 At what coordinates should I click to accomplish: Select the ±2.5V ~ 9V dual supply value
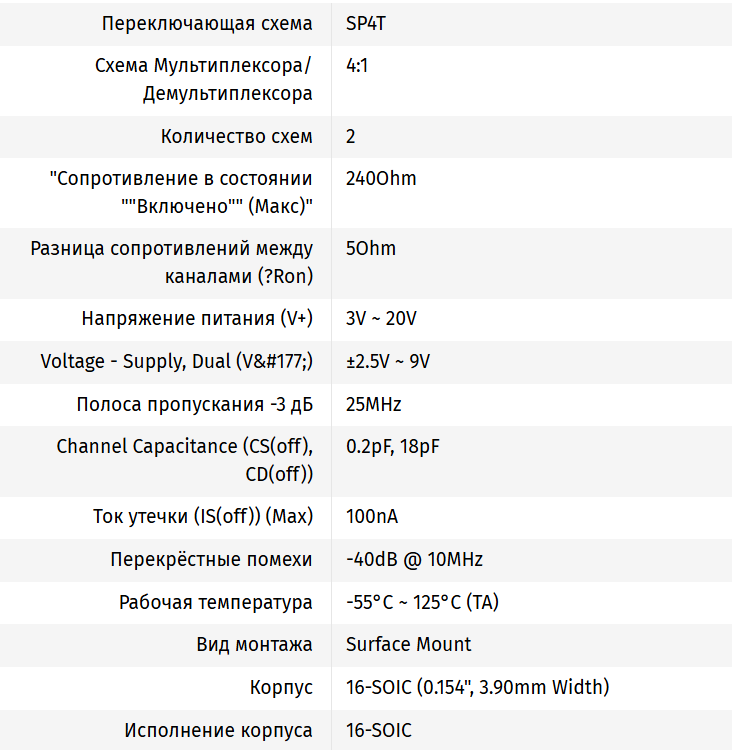pyautogui.click(x=388, y=361)
